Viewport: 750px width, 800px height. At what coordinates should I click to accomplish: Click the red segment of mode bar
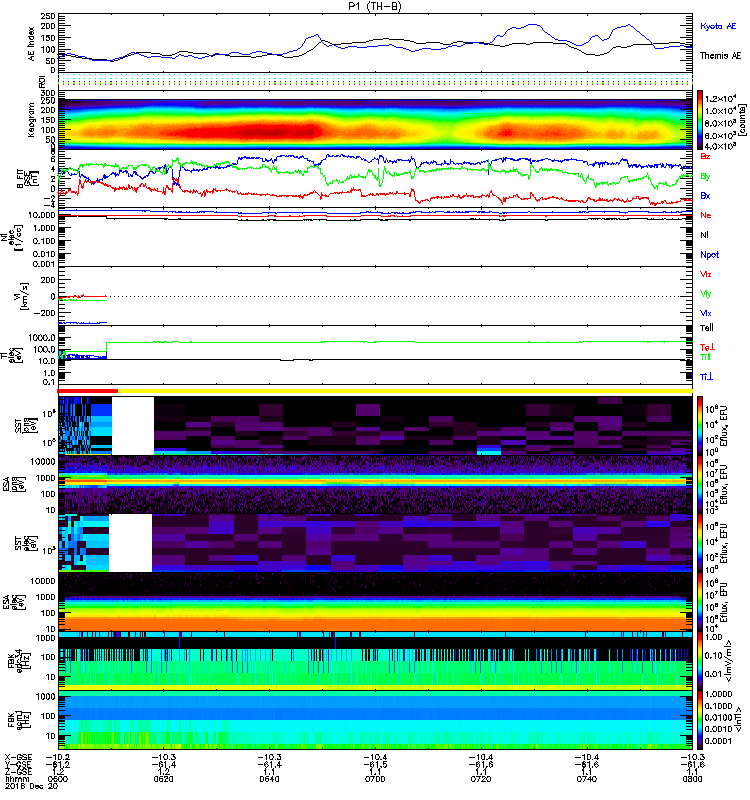[x=88, y=391]
